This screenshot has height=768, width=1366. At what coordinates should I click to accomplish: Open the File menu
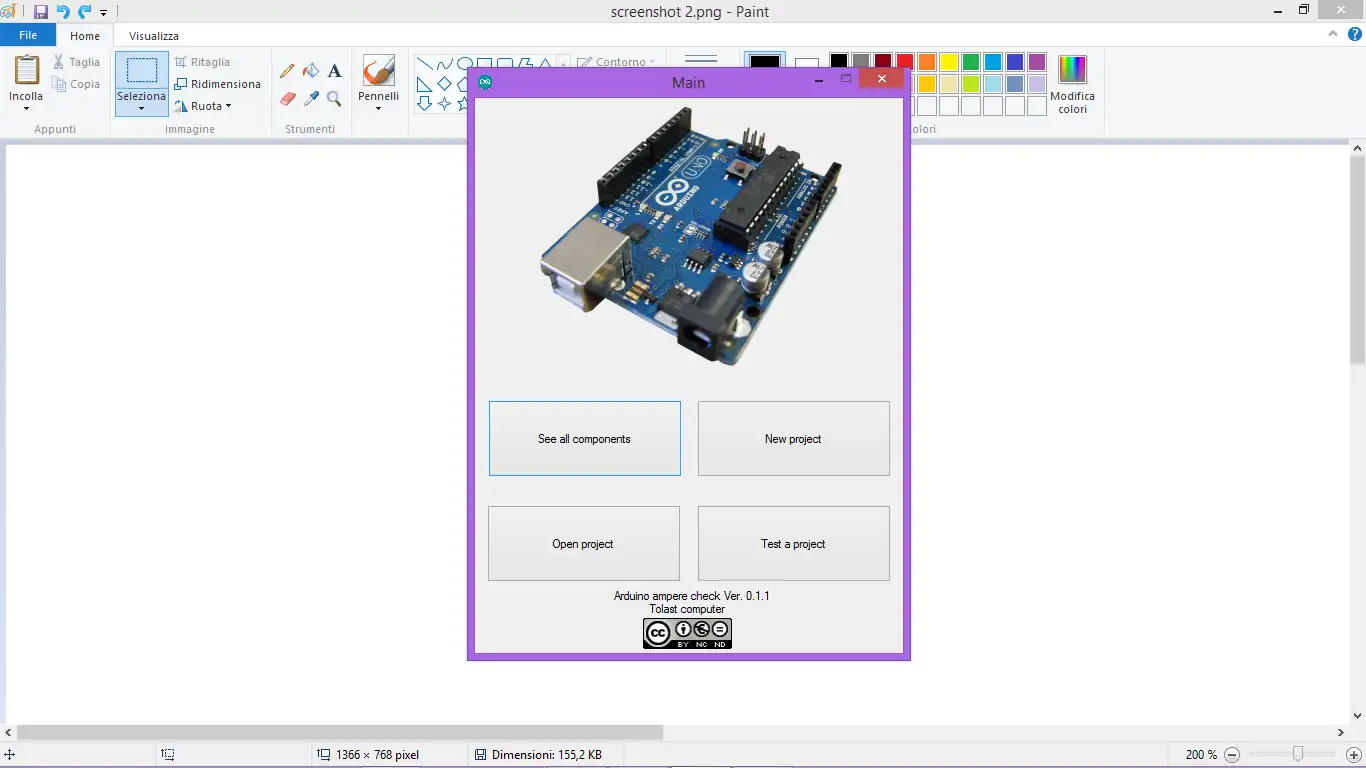coord(28,35)
